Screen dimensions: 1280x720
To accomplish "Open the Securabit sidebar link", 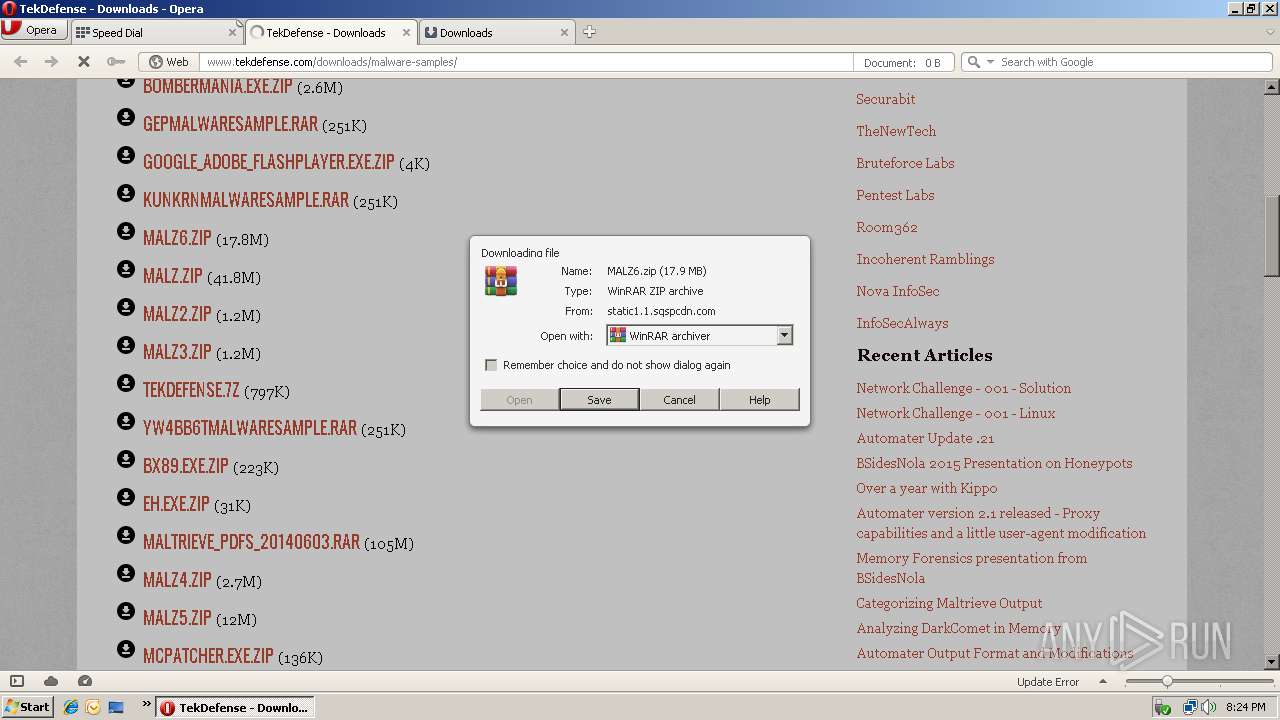I will coord(885,99).
